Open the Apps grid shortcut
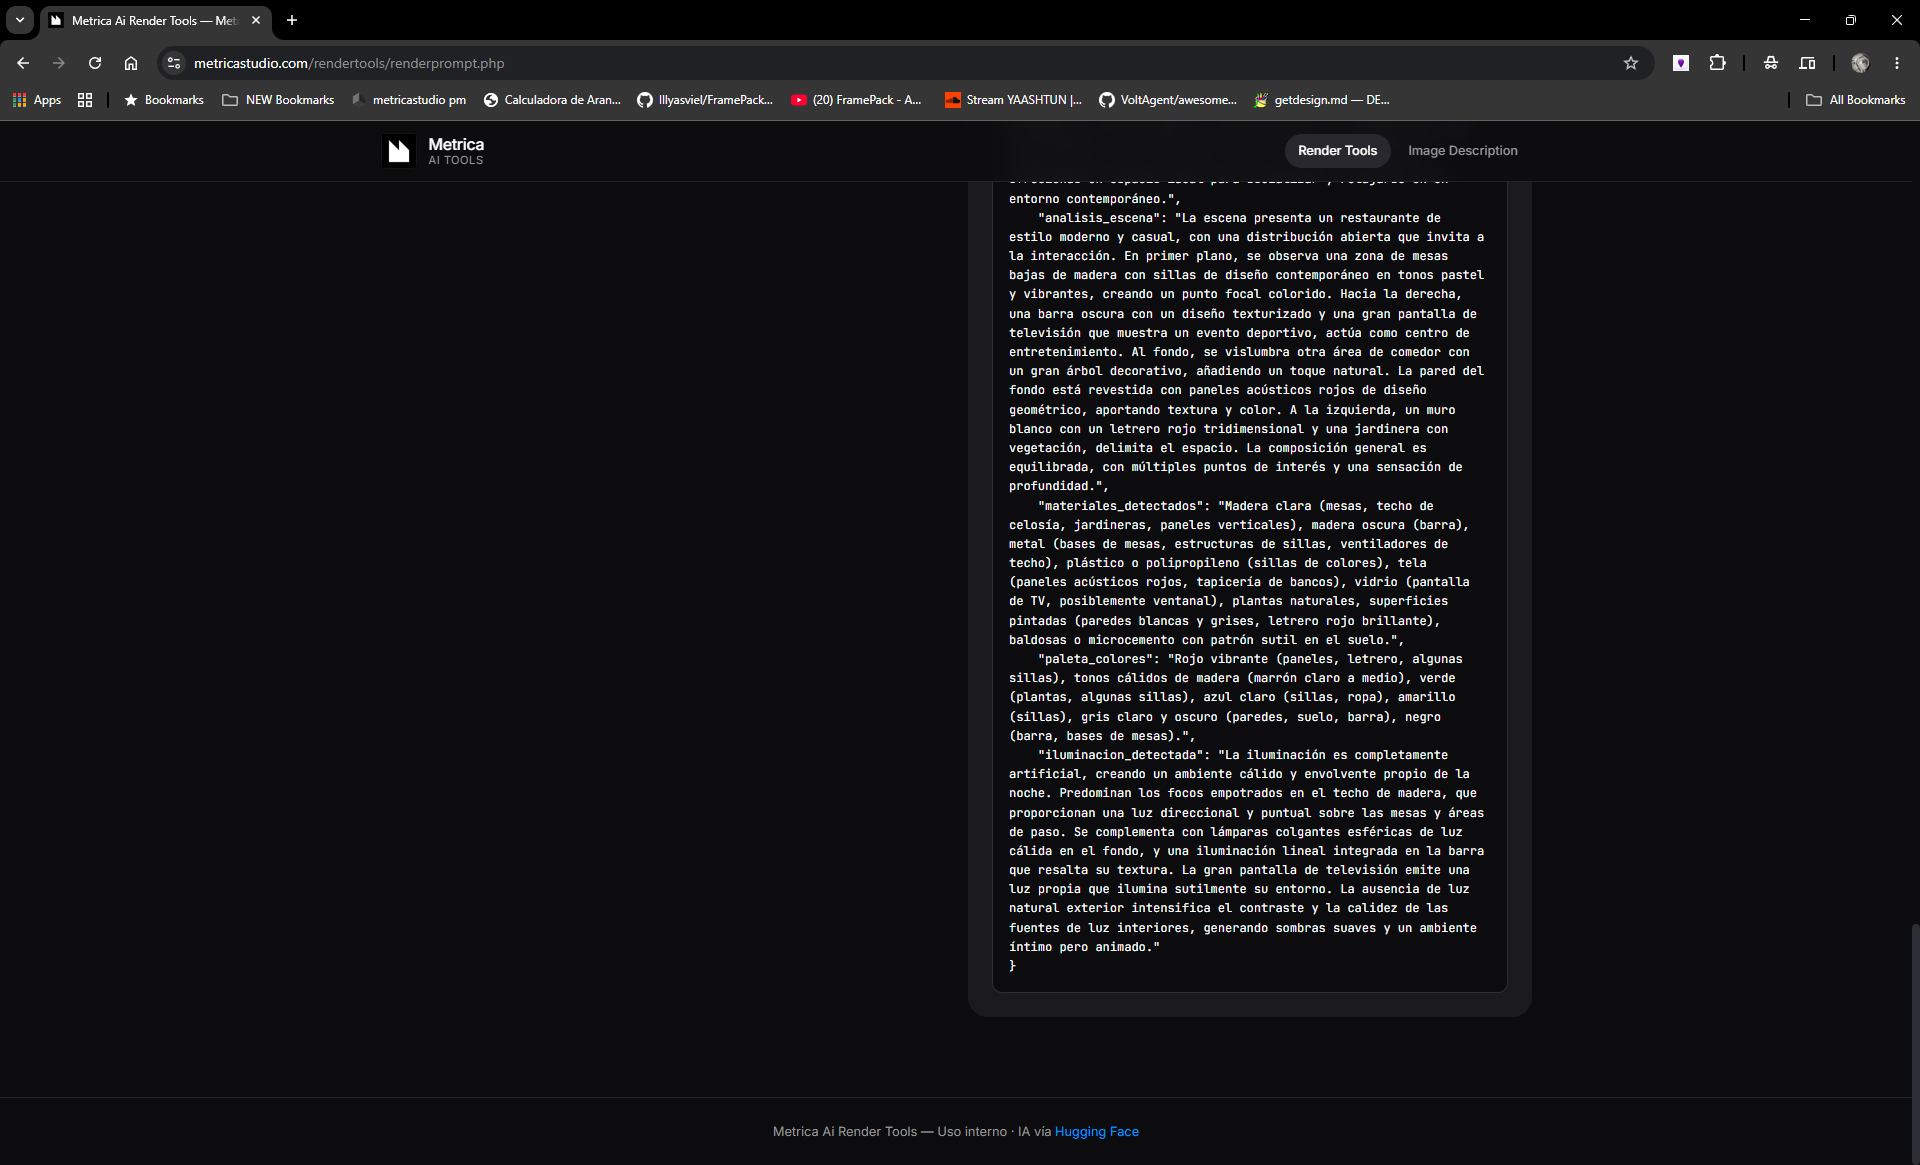Viewport: 1920px width, 1165px height. (37, 100)
